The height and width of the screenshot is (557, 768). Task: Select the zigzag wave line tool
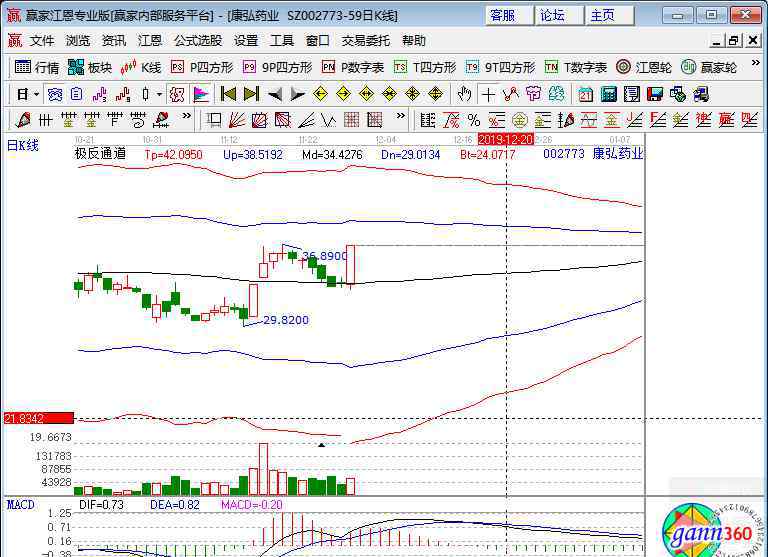point(329,120)
